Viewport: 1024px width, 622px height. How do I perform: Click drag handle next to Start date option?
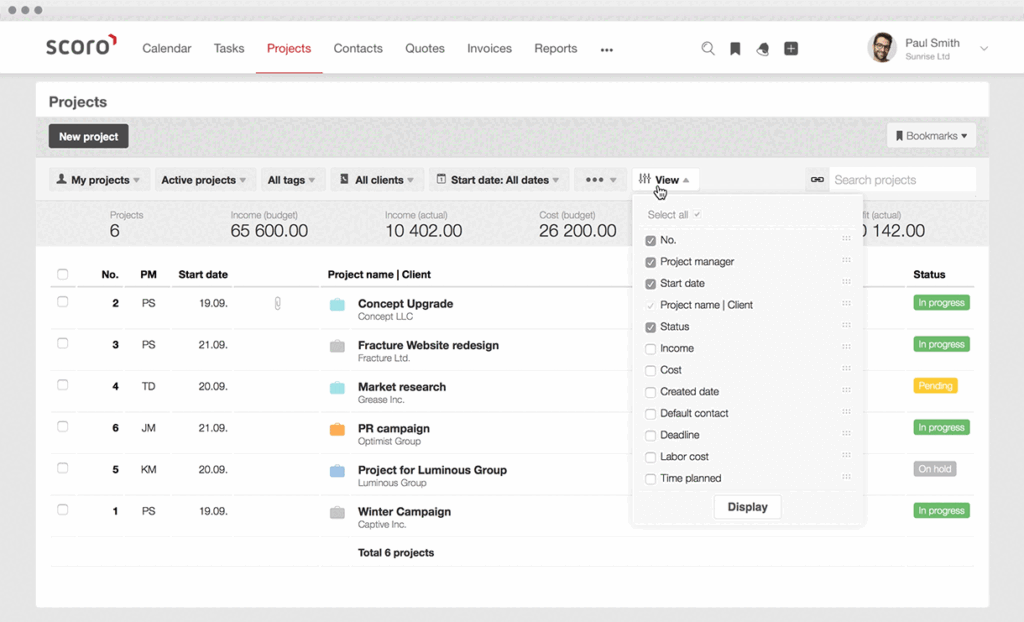(846, 282)
